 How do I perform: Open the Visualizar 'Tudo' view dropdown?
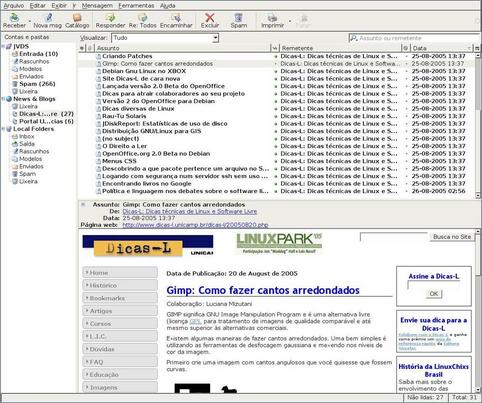pyautogui.click(x=165, y=38)
